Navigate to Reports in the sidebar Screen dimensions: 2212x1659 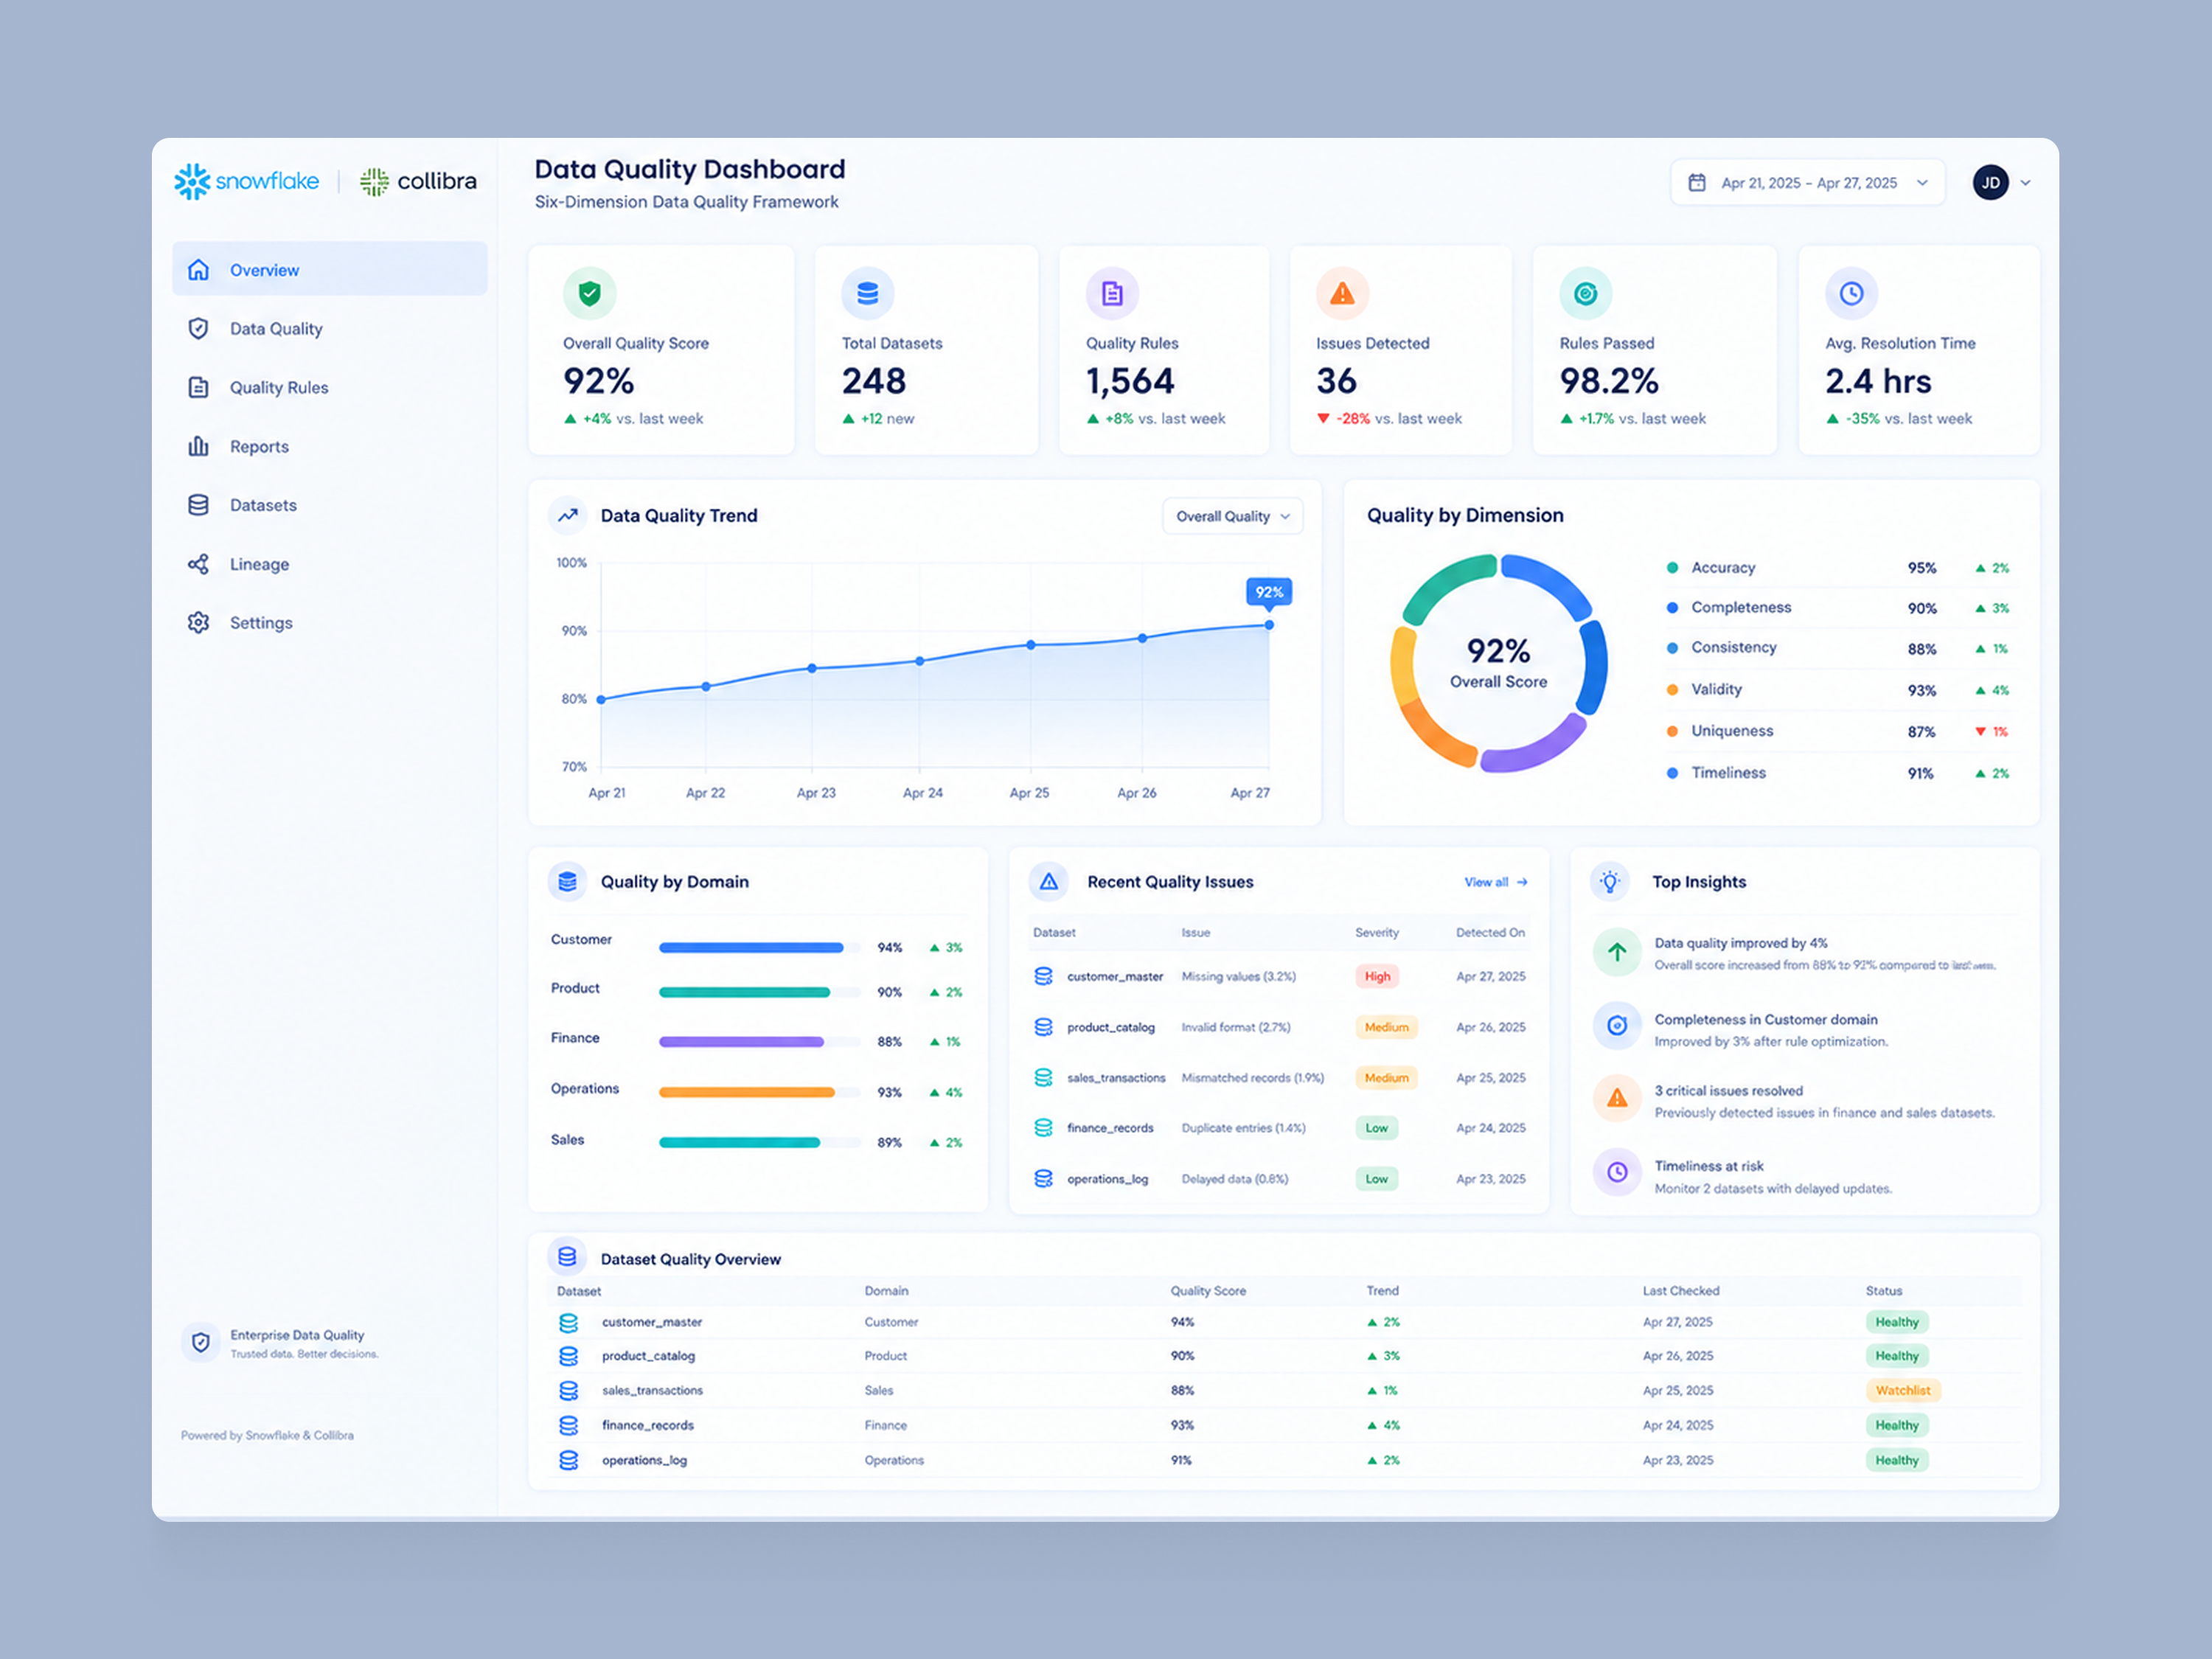tap(330, 446)
